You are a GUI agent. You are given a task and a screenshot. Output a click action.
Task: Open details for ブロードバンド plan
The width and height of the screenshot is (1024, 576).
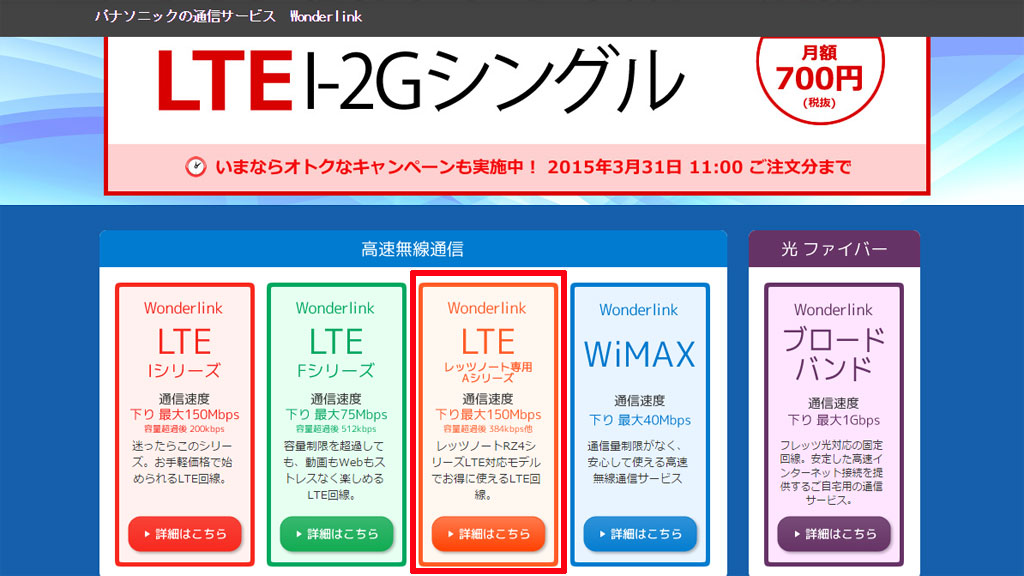click(x=834, y=534)
